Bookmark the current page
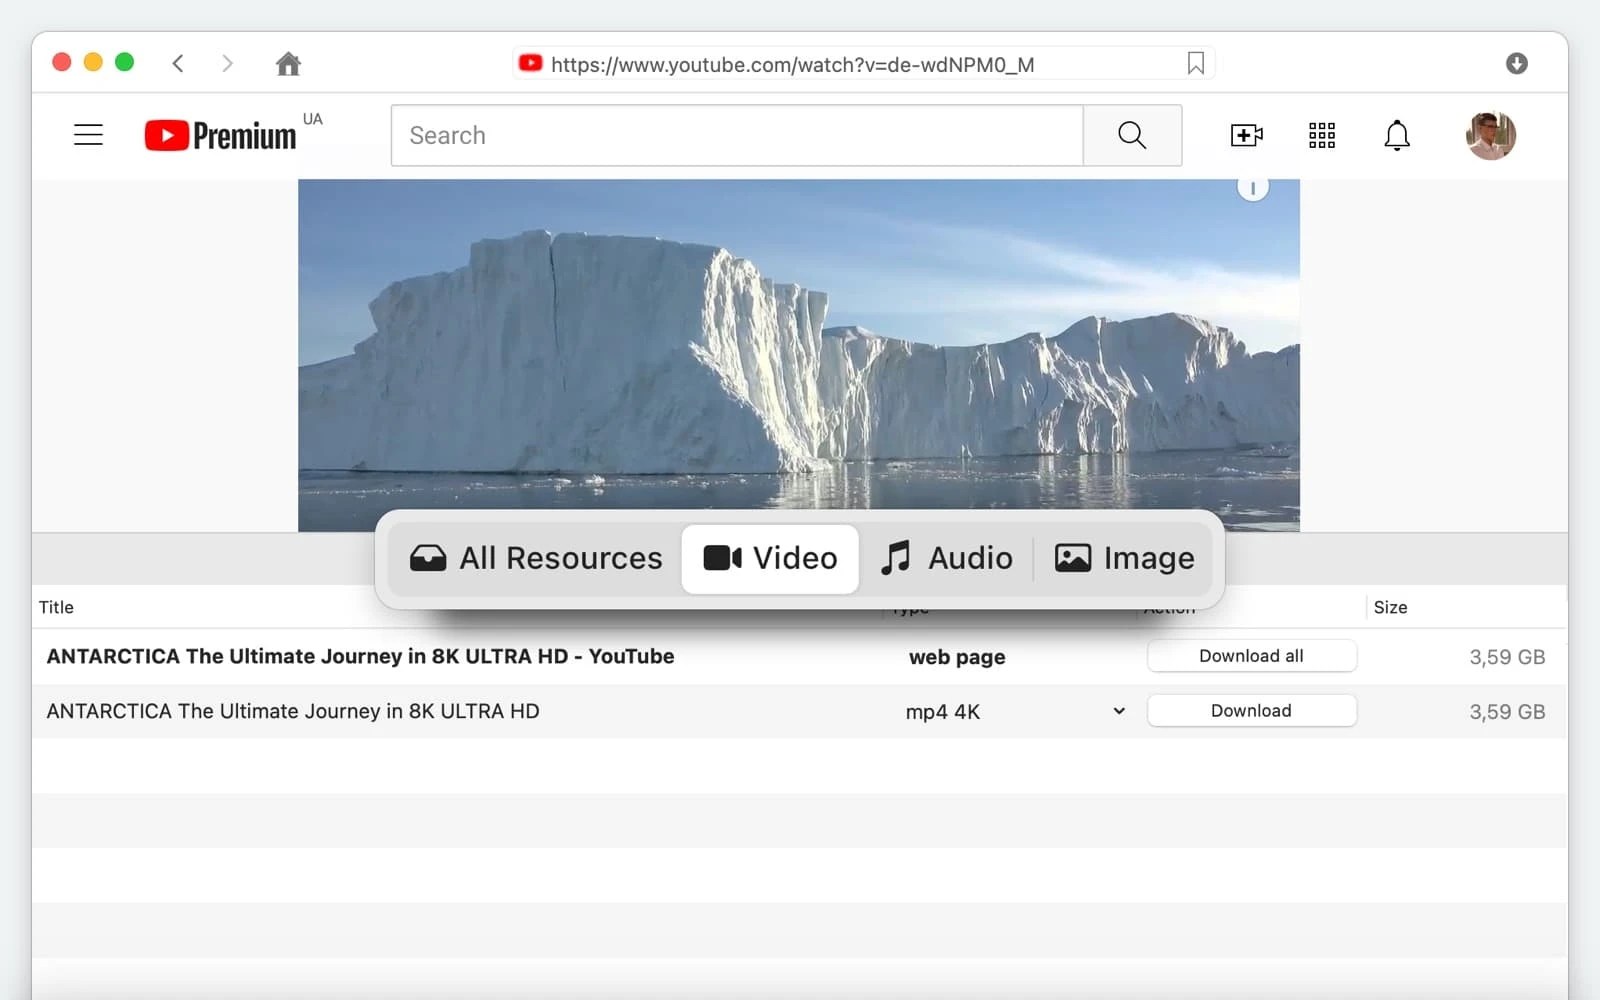This screenshot has width=1600, height=1000. pyautogui.click(x=1194, y=63)
